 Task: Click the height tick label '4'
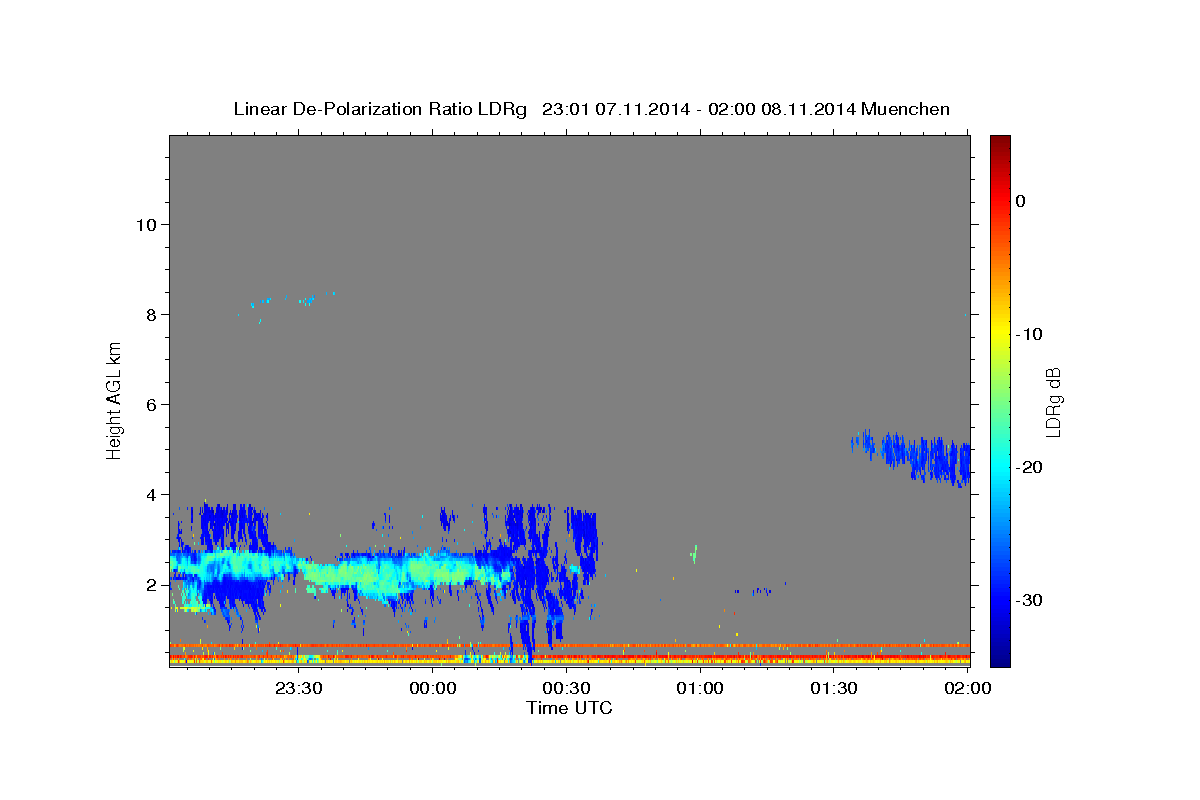coord(150,494)
